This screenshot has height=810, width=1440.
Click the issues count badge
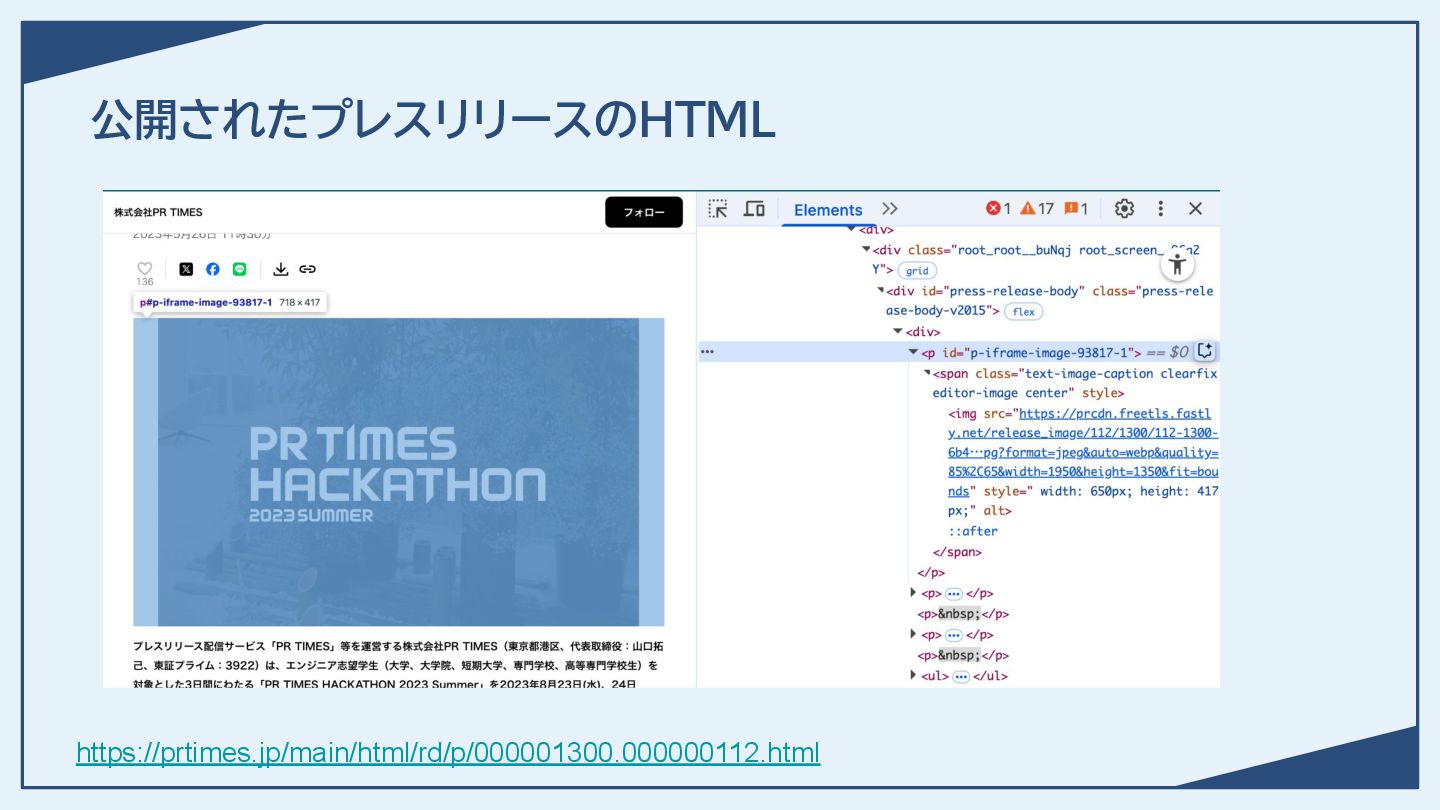click(x=1076, y=209)
